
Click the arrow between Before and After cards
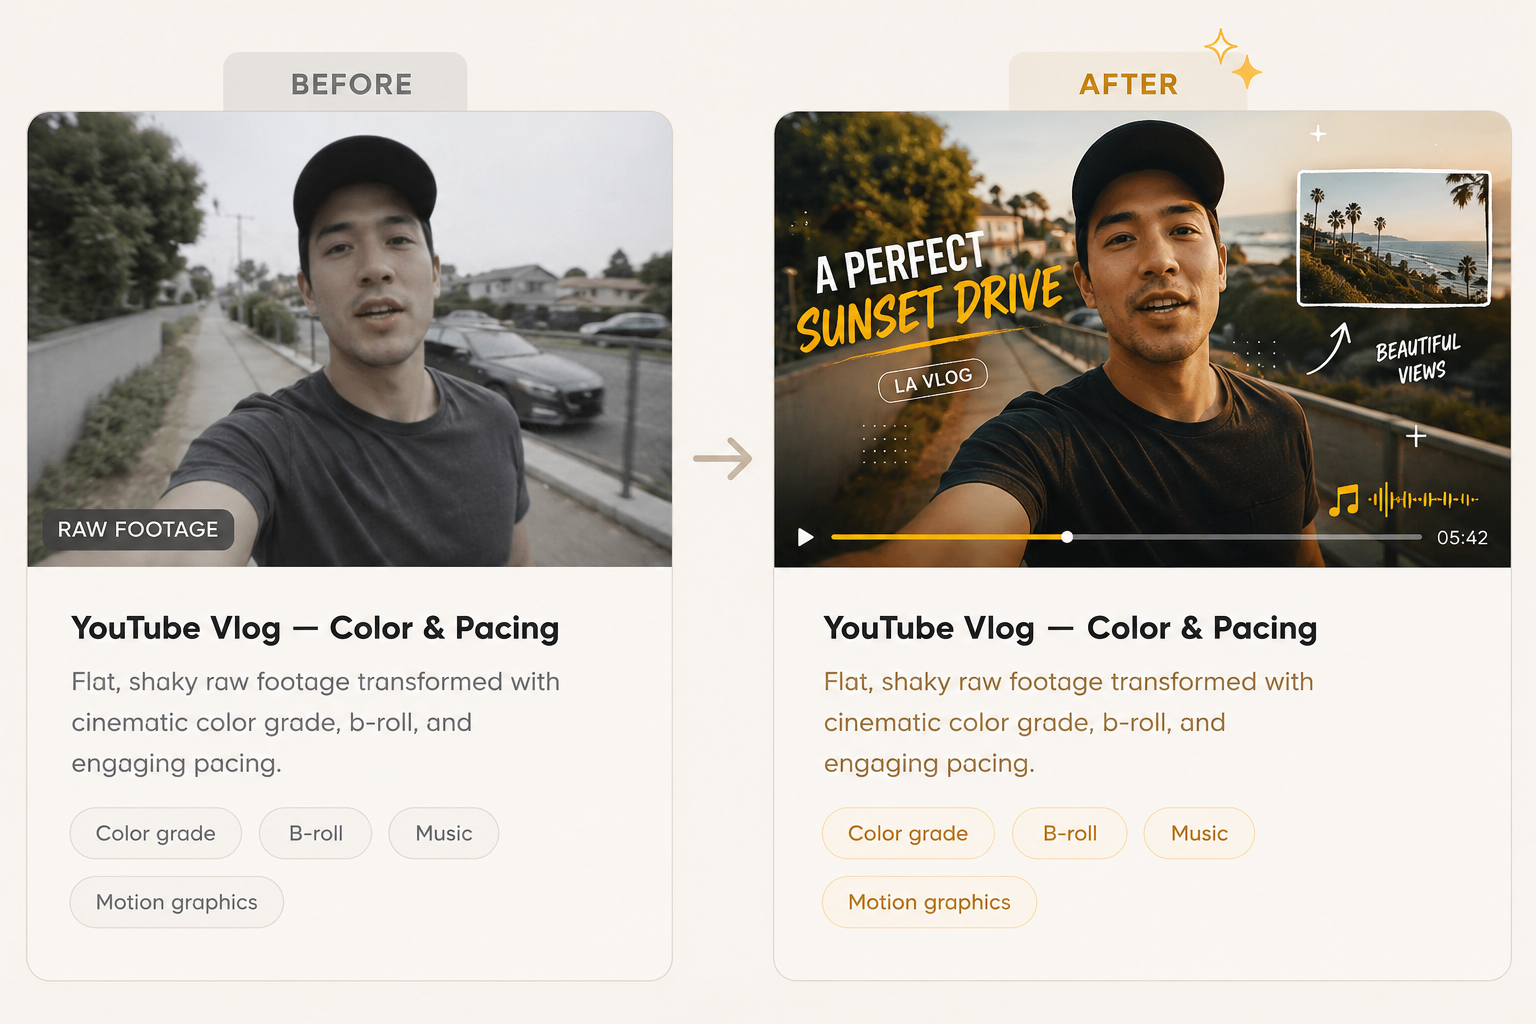coord(722,459)
